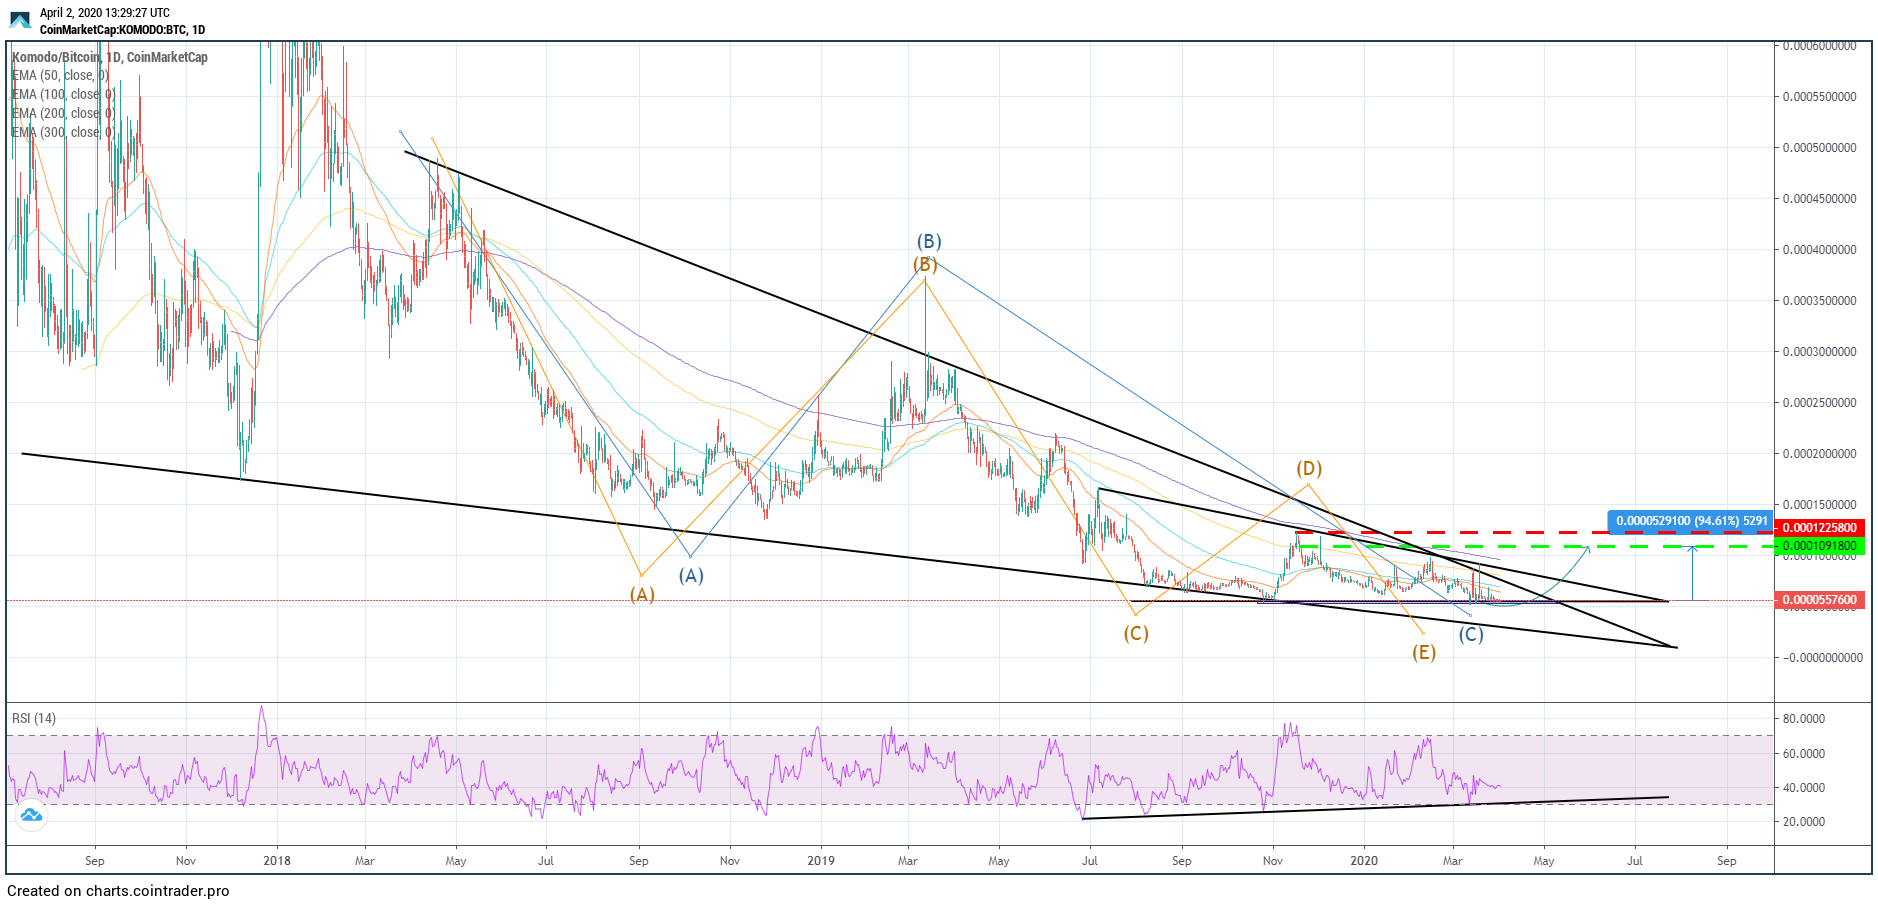This screenshot has height=905, width=1878.
Task: Click the blue (B) wave label
Action: [929, 241]
